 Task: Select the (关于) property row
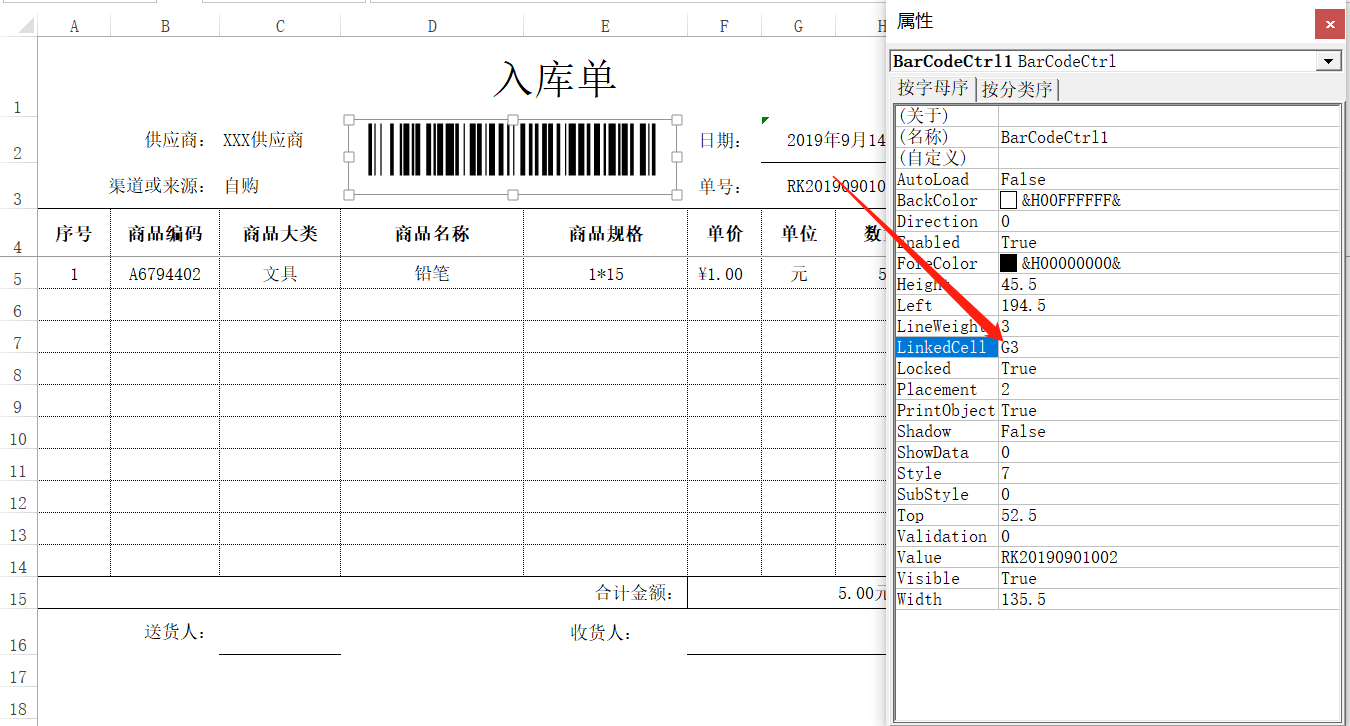pyautogui.click(x=1117, y=116)
